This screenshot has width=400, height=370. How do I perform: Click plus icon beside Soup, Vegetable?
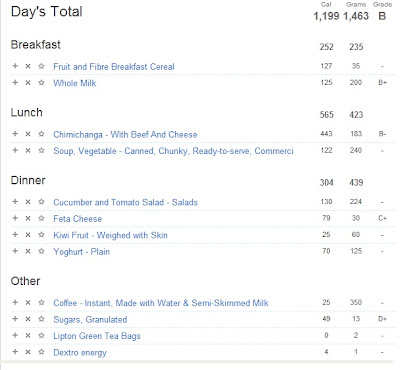coord(15,150)
